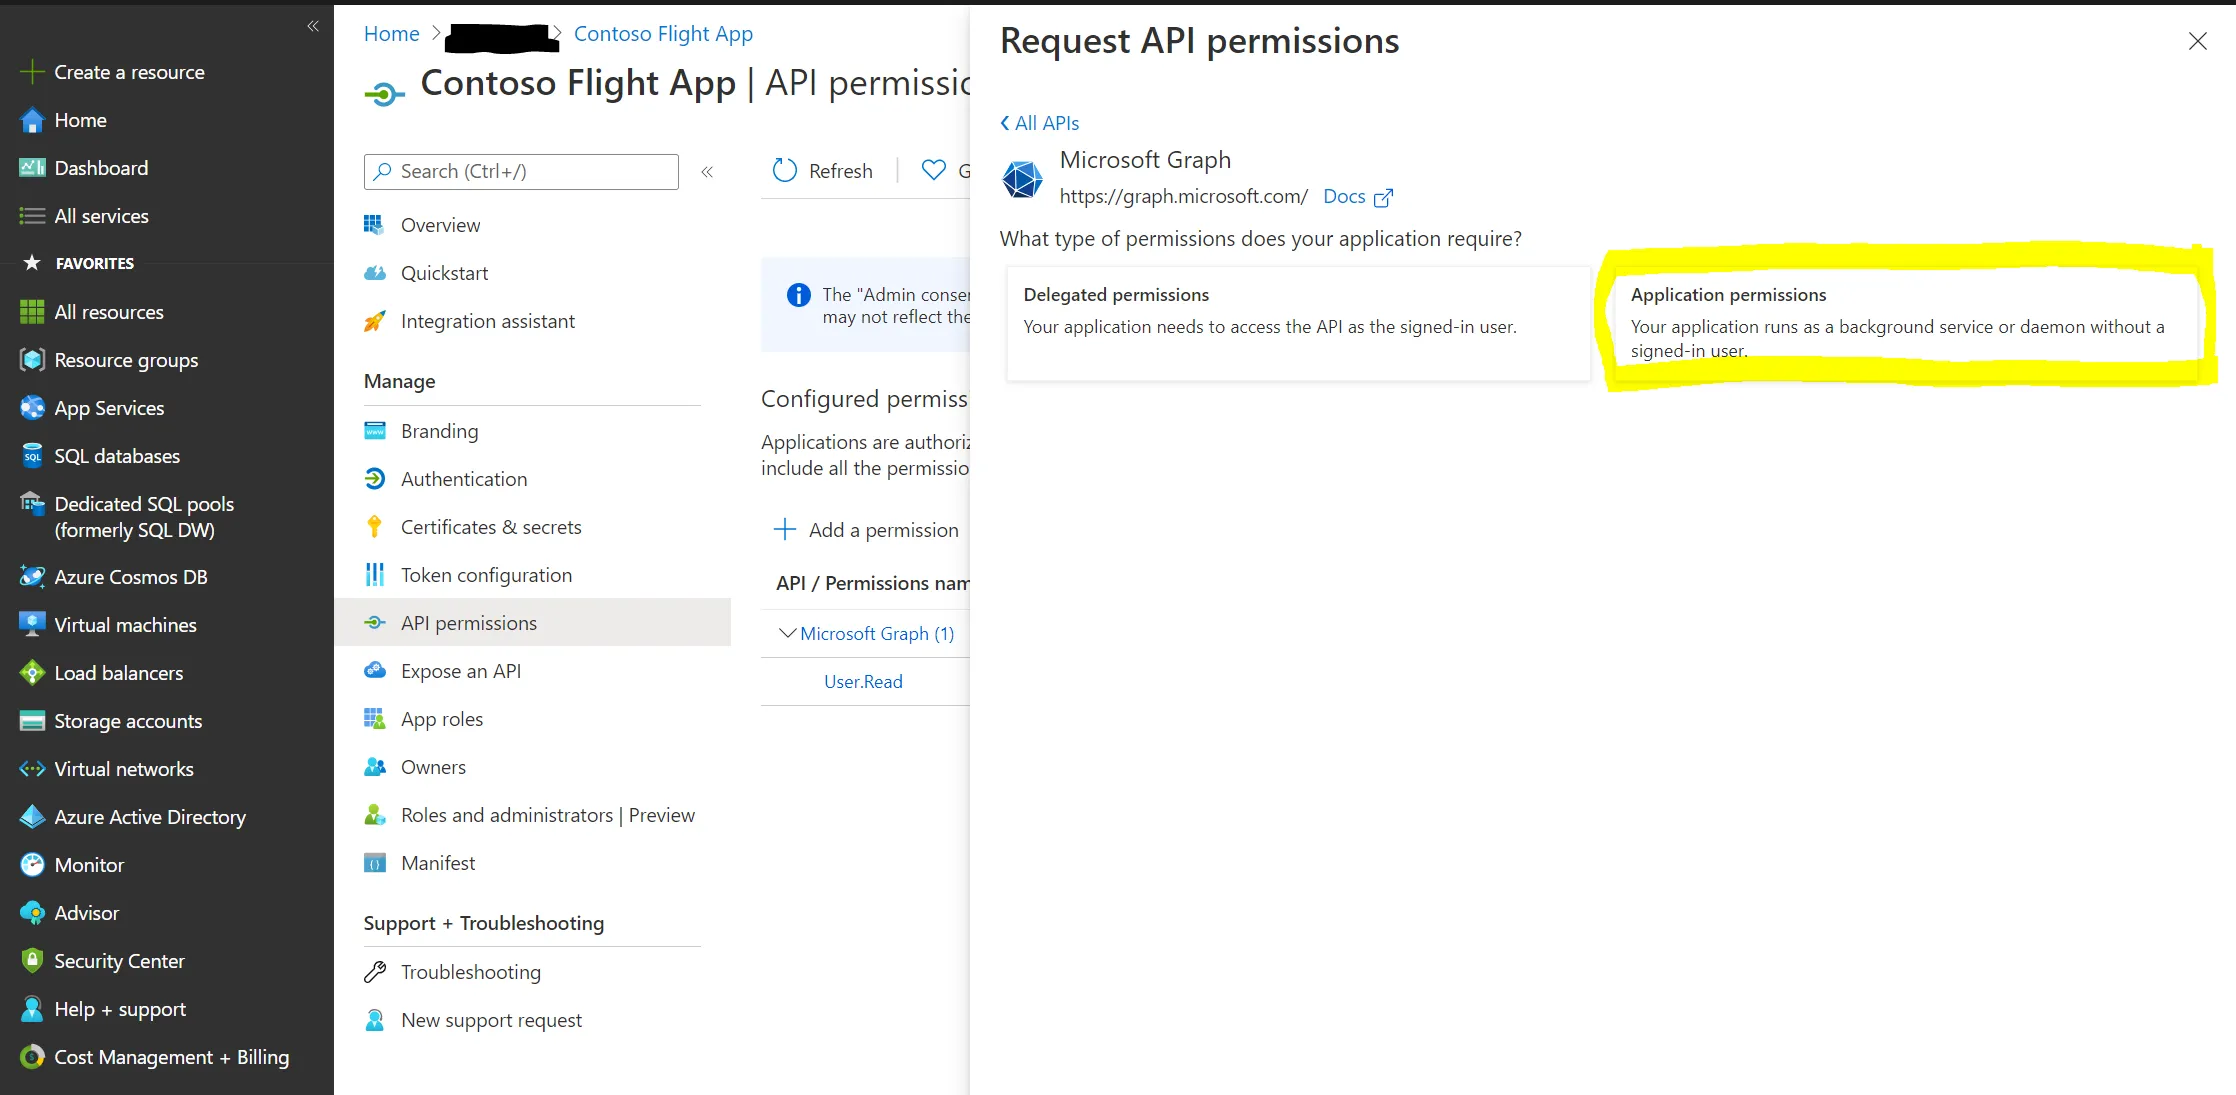Screen dimensions: 2236x1095
Task: Click Add a permission button
Action: (866, 530)
